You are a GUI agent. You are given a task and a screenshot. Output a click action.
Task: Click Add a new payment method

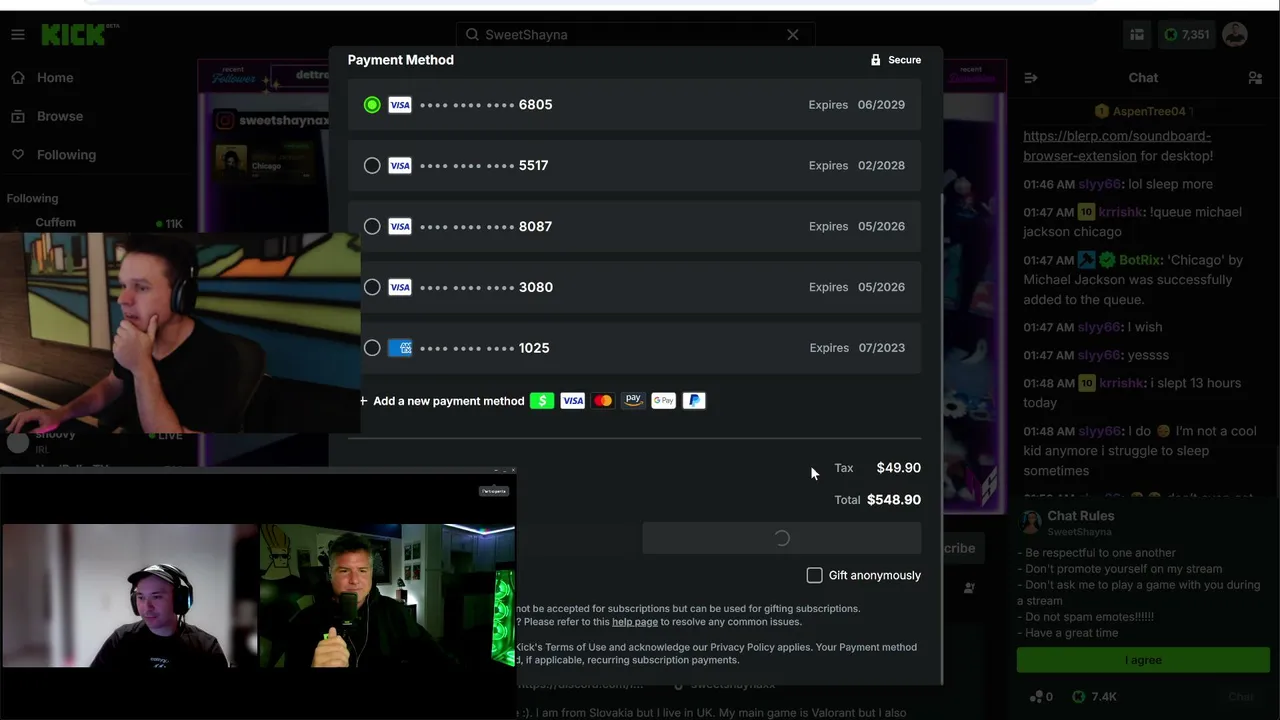[442, 401]
